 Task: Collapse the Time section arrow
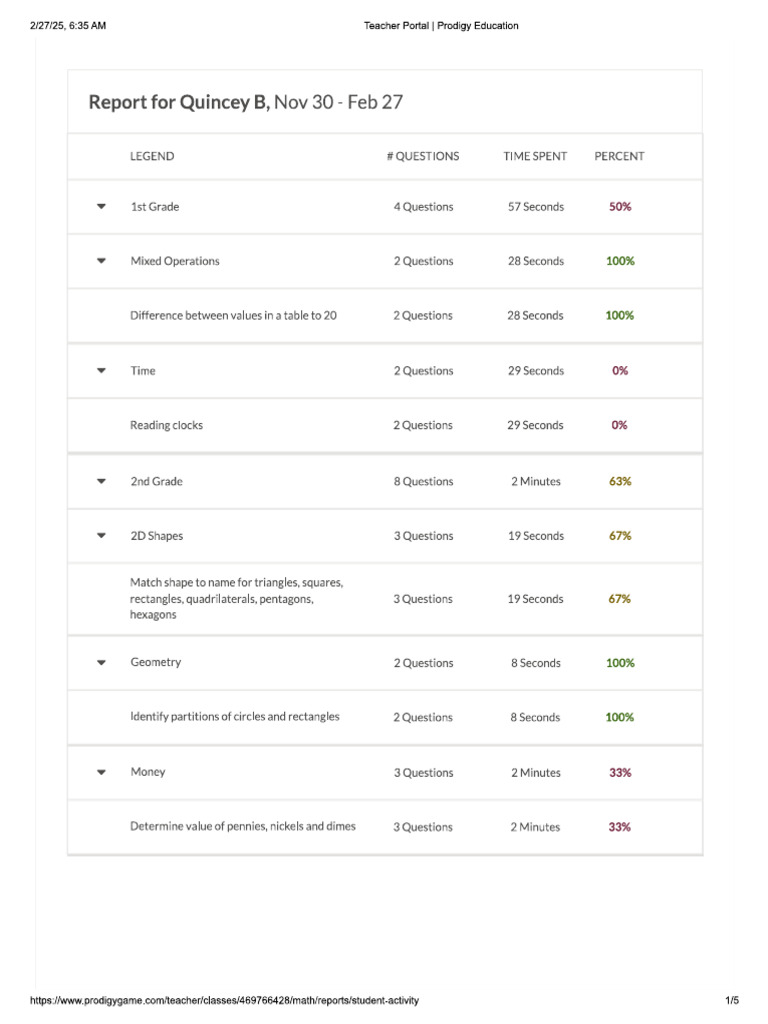pos(101,370)
